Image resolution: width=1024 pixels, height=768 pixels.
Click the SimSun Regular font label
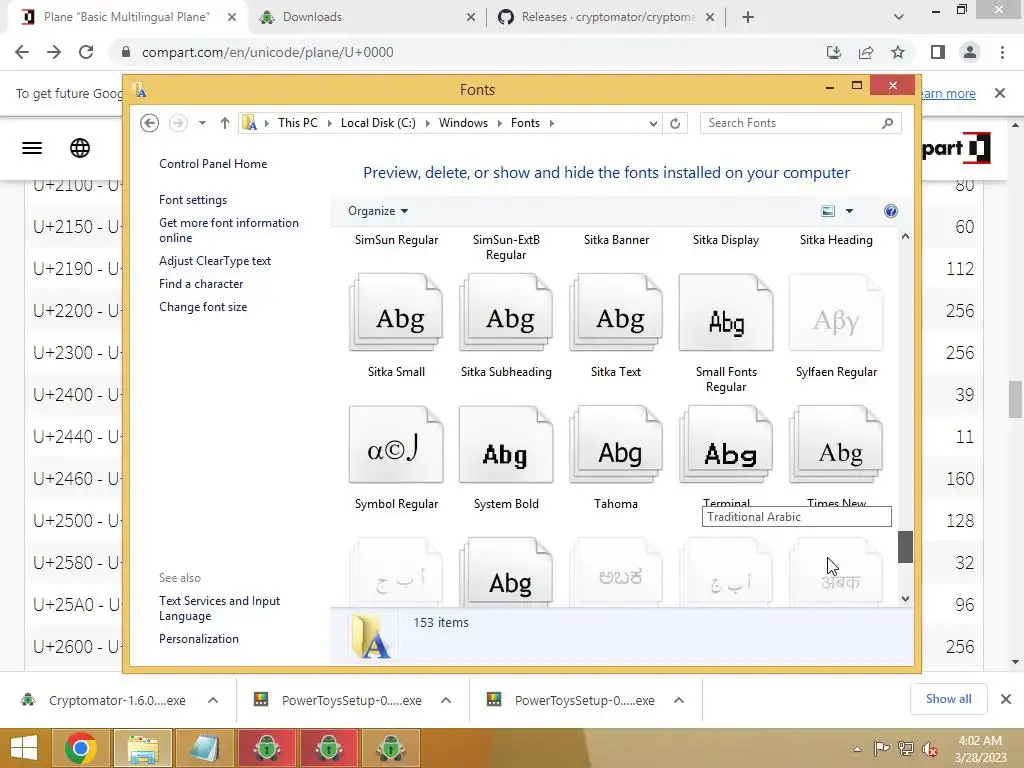coord(396,240)
